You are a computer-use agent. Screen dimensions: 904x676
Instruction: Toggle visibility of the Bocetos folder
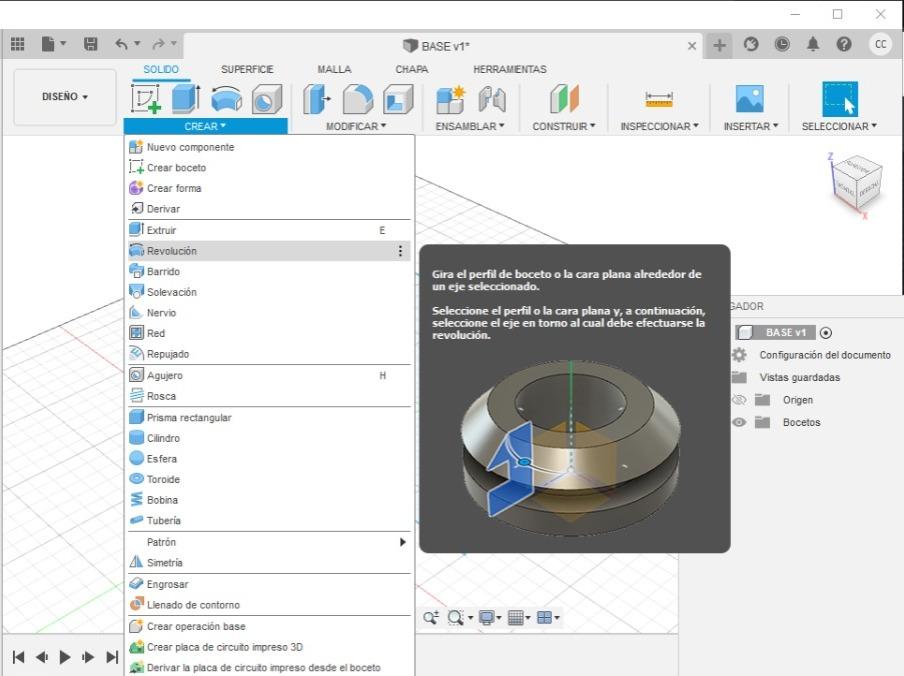[739, 422]
